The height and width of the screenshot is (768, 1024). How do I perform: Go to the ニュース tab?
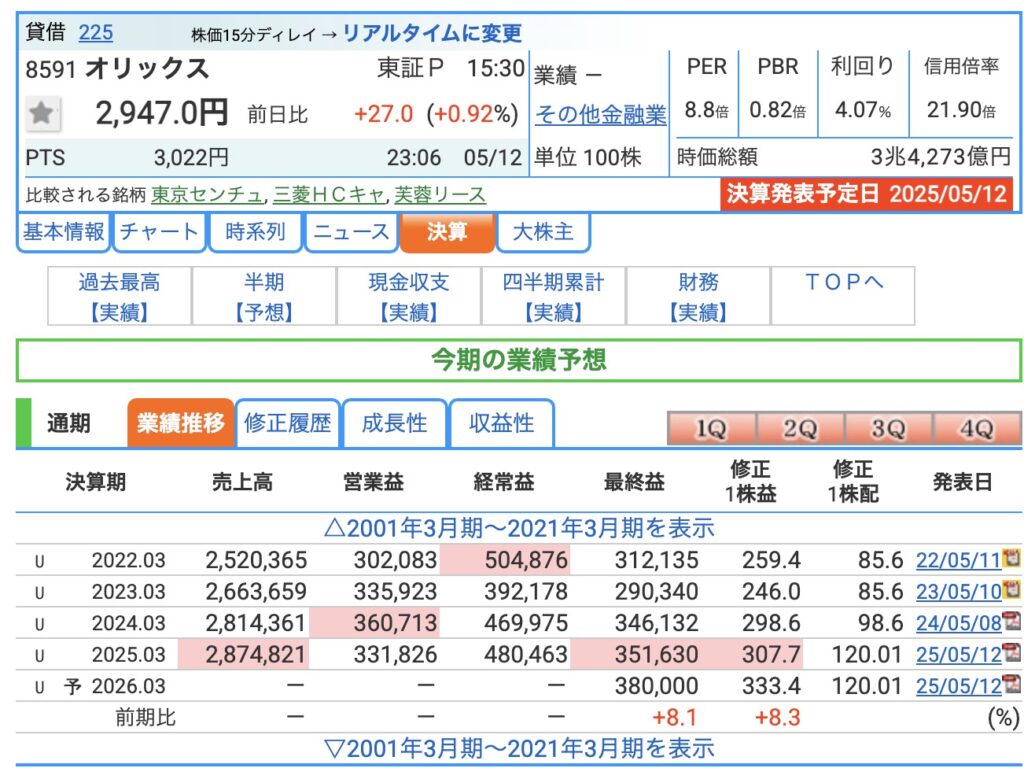(x=351, y=232)
